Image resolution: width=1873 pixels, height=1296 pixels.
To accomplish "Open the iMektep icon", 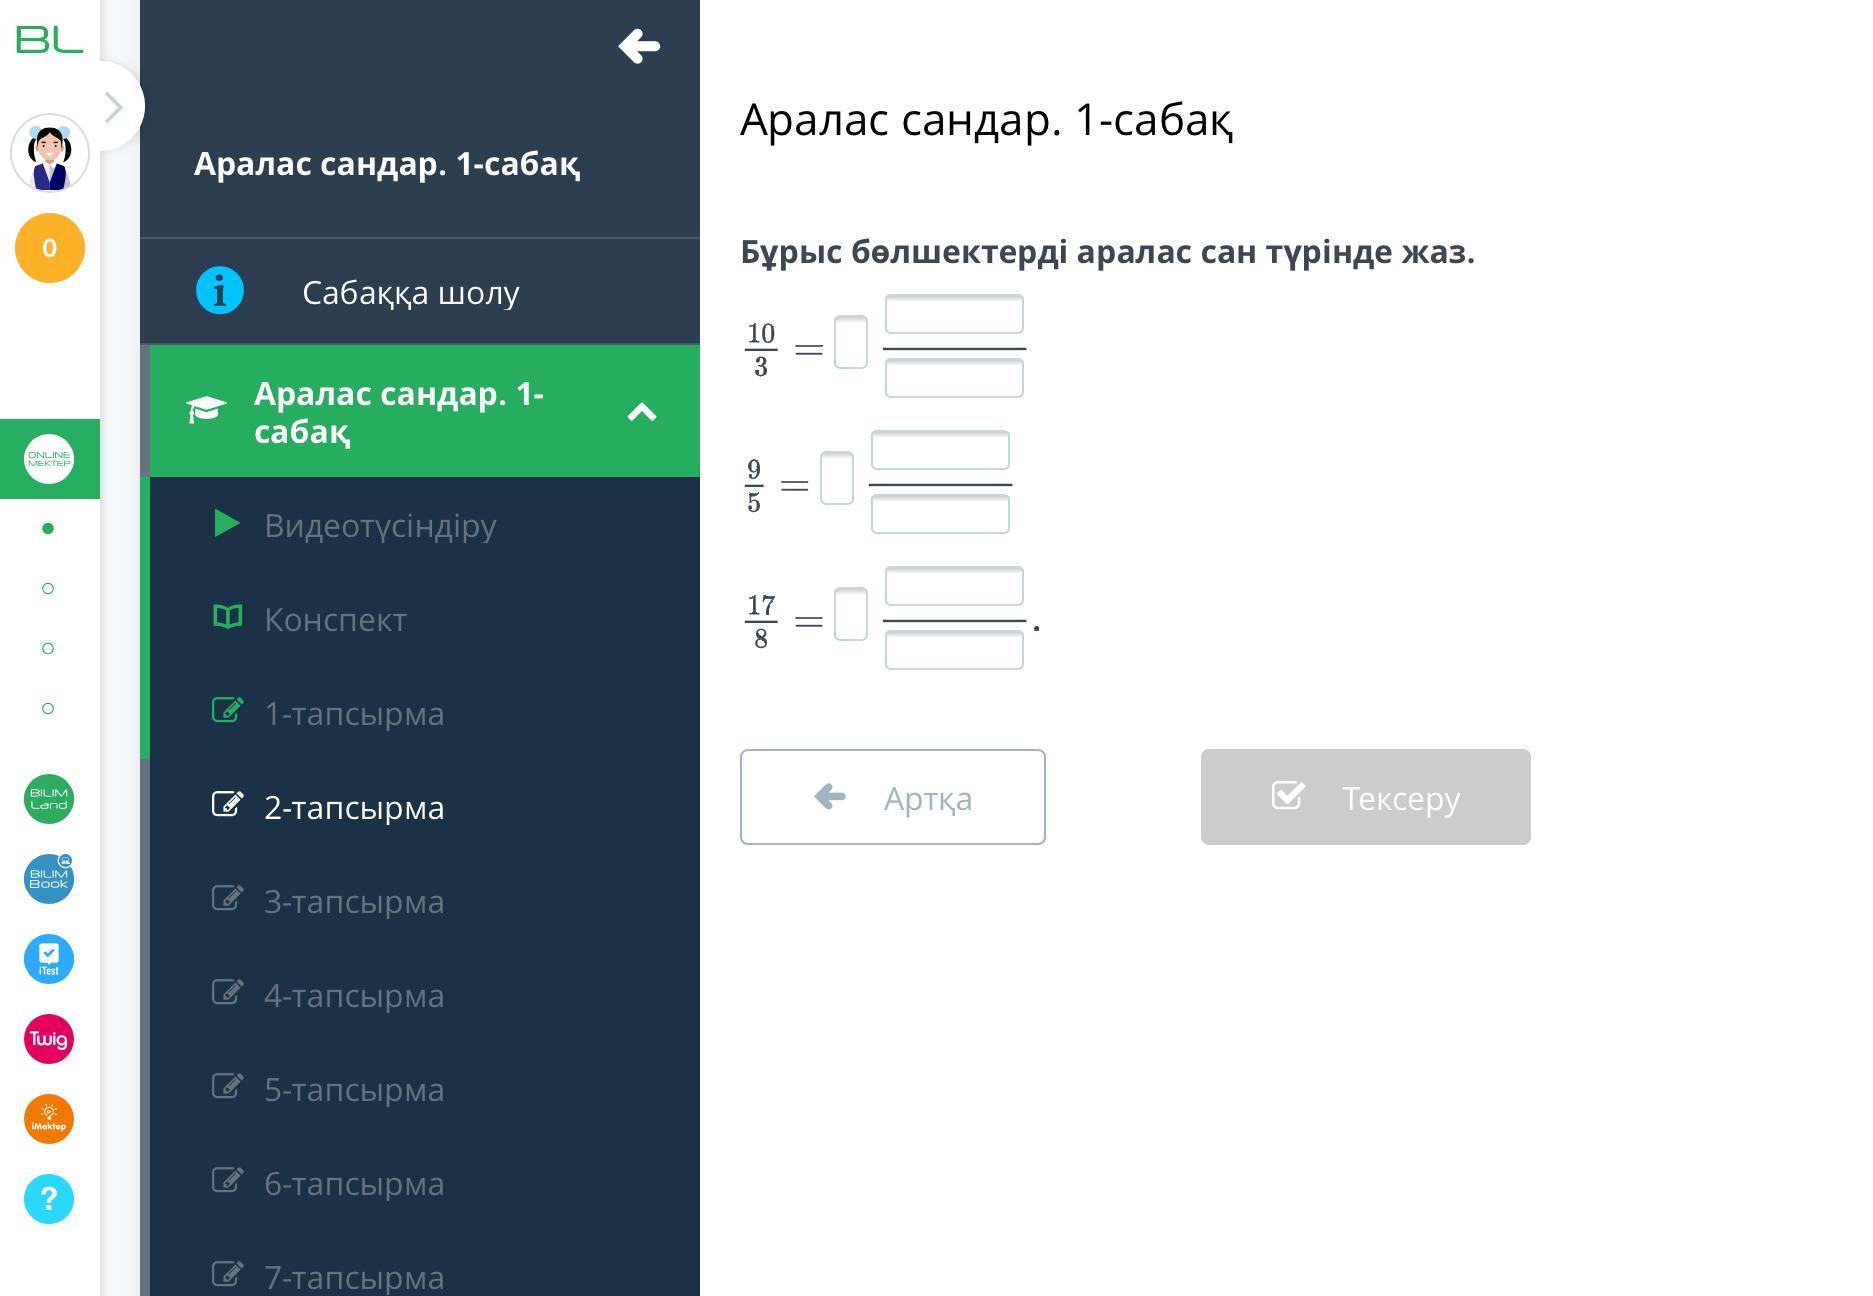I will click(x=49, y=1119).
